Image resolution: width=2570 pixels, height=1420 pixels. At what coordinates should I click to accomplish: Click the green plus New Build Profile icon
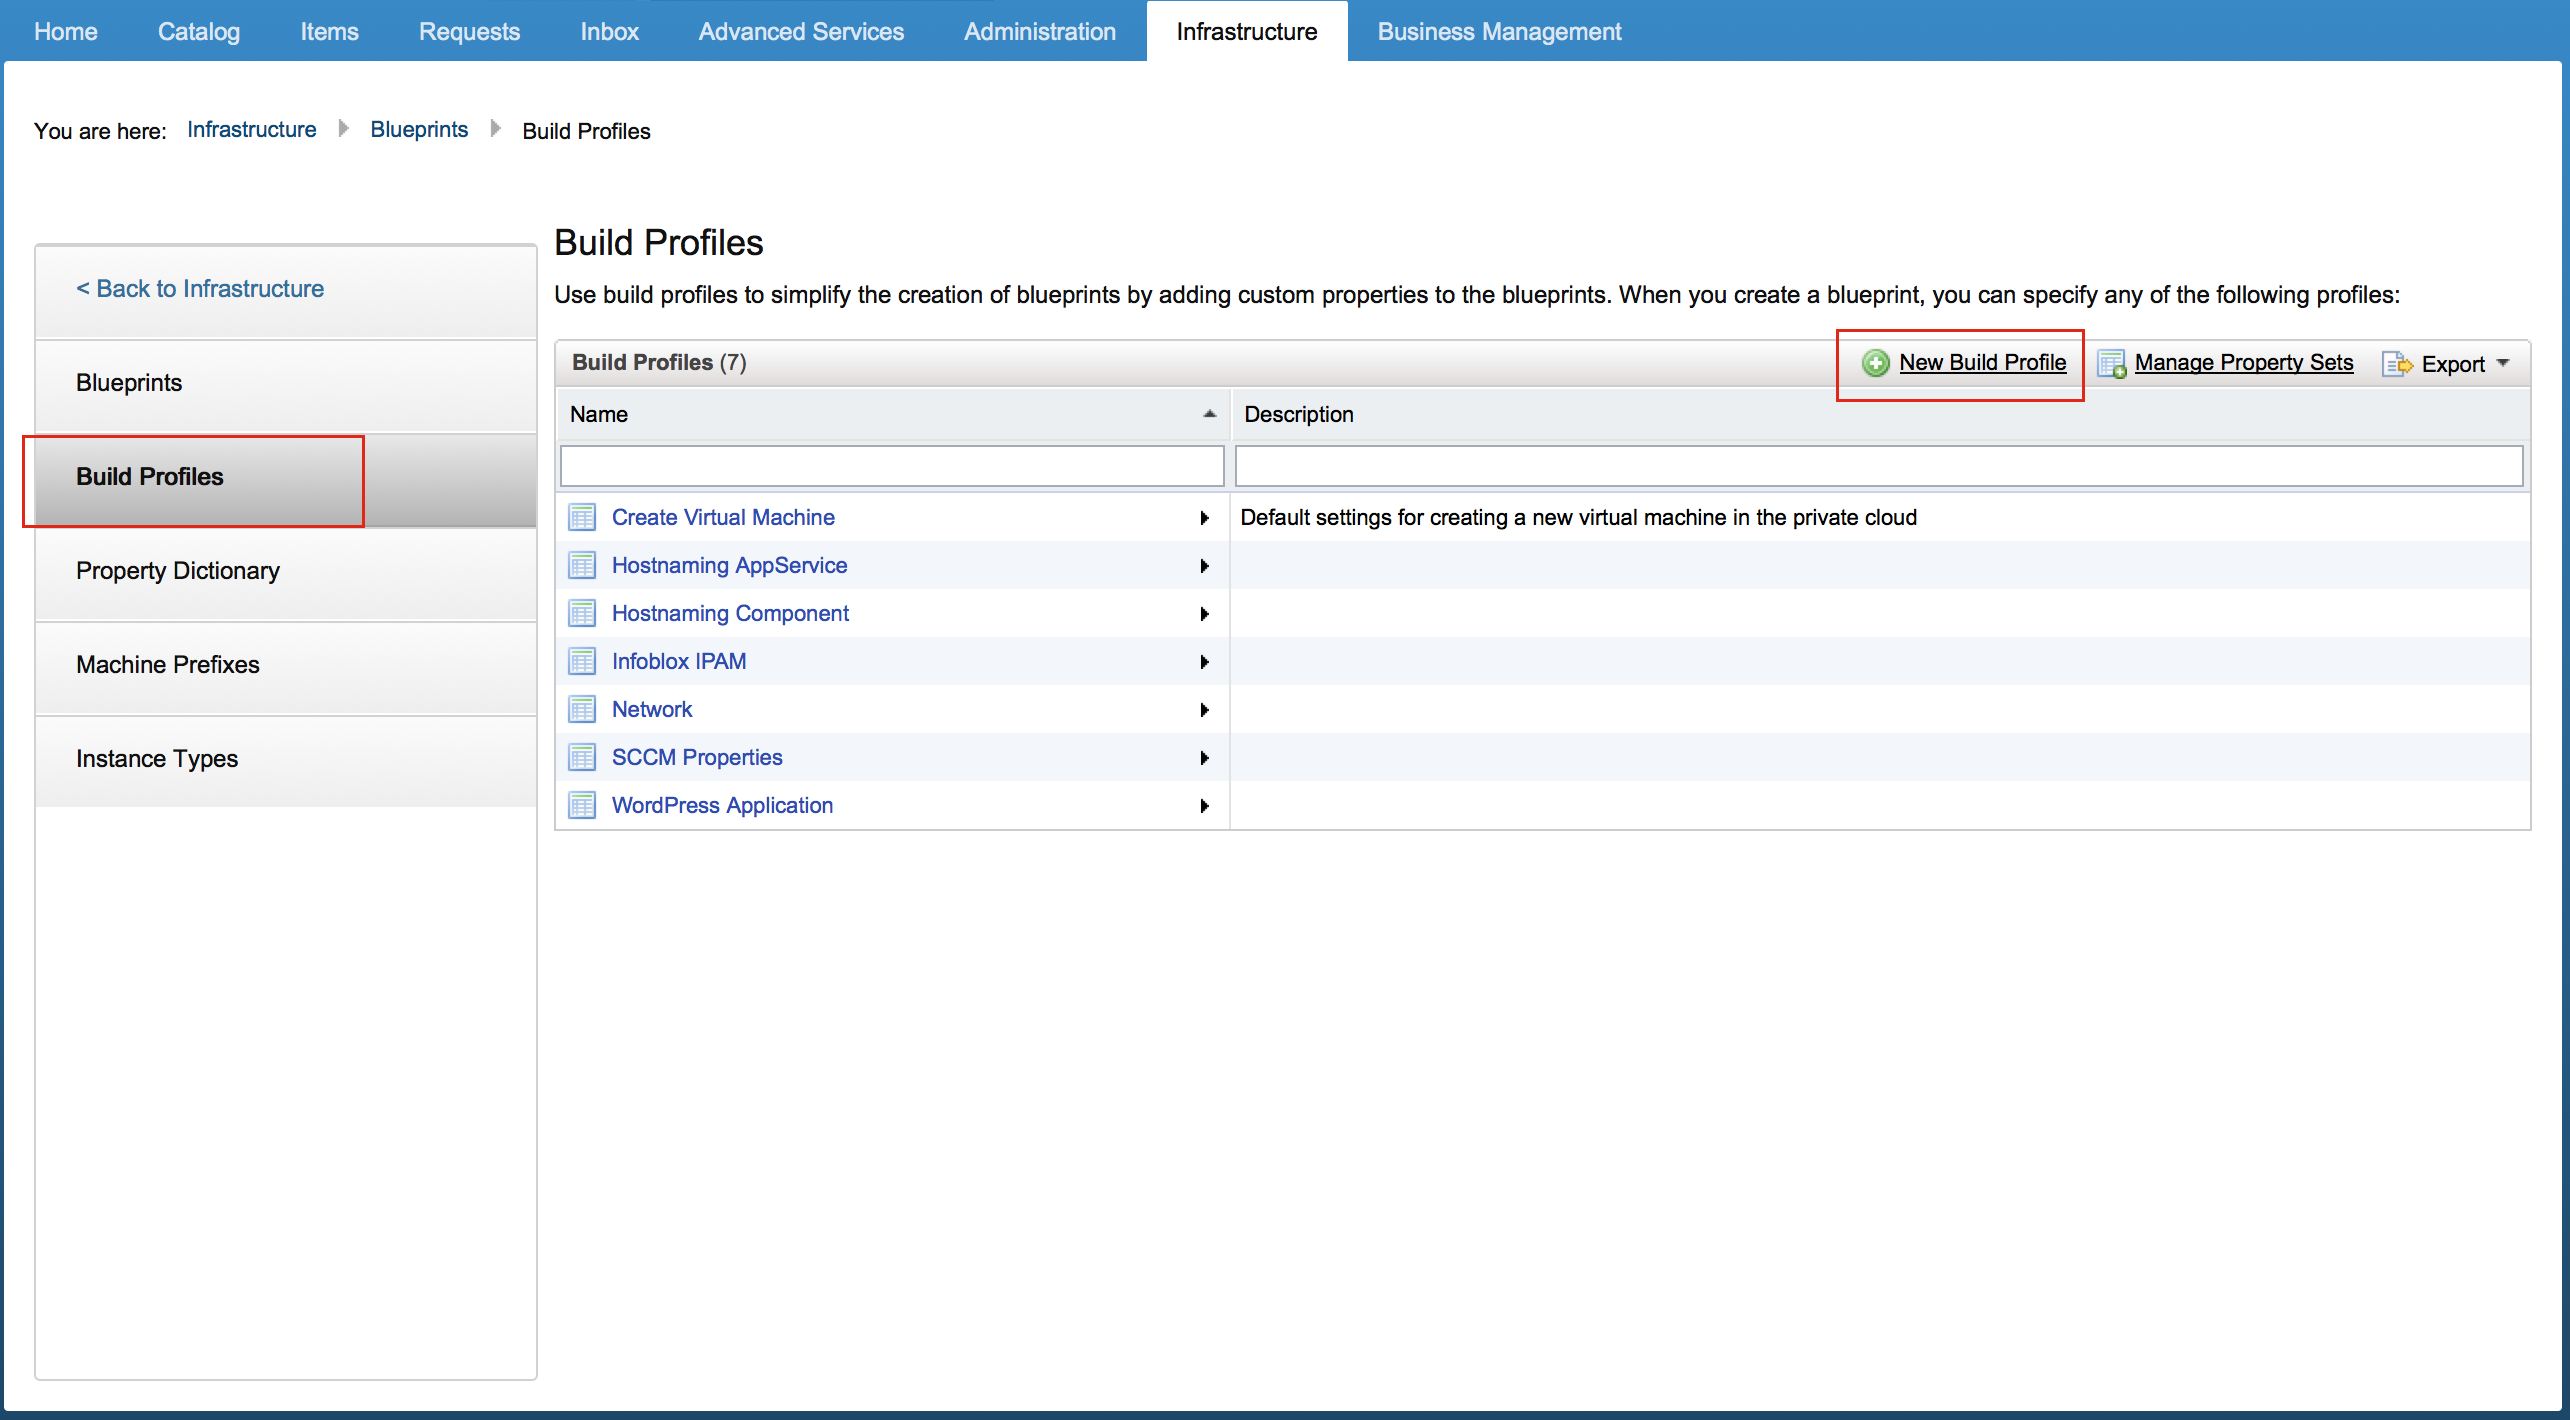click(1875, 363)
